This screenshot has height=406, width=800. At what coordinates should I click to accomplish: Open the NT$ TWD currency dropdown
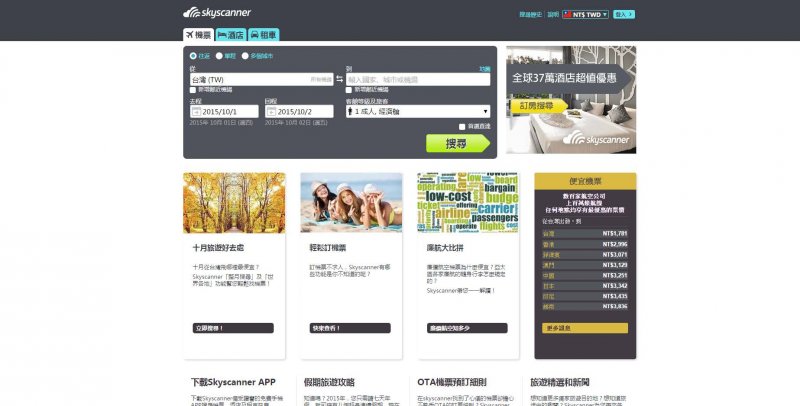tap(585, 14)
